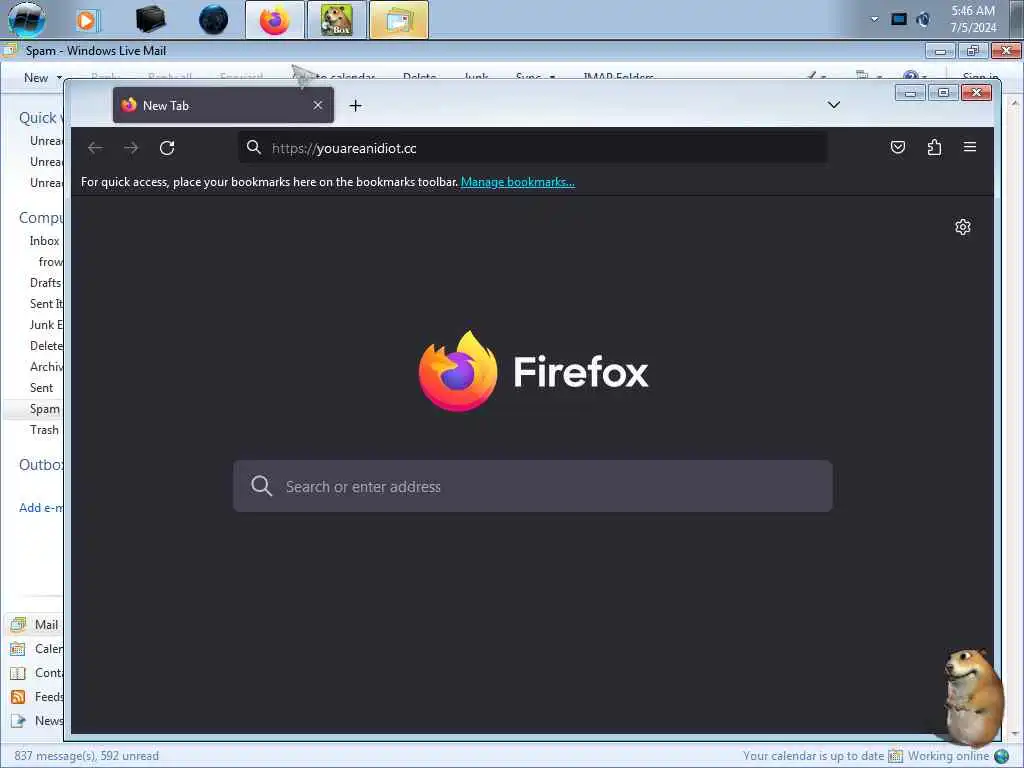1024x768 pixels.
Task: Open Junk folder in Live Mail
Action: coord(46,325)
